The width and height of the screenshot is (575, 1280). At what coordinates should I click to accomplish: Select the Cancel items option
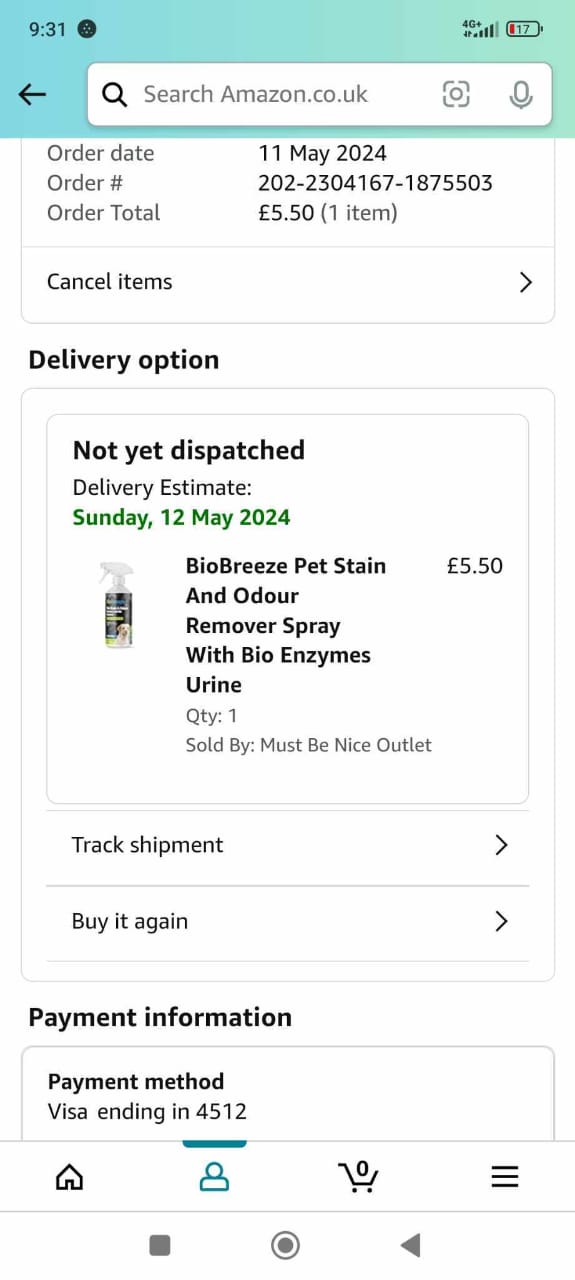[x=288, y=282]
